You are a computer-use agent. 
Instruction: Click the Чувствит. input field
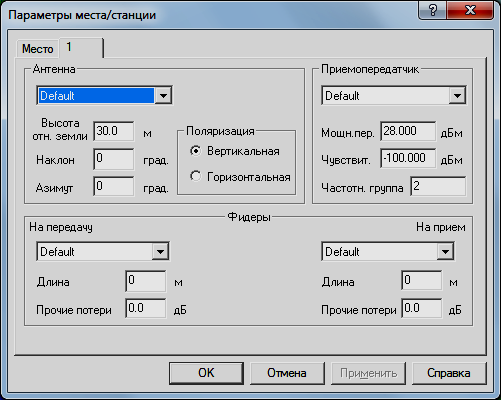click(x=408, y=158)
